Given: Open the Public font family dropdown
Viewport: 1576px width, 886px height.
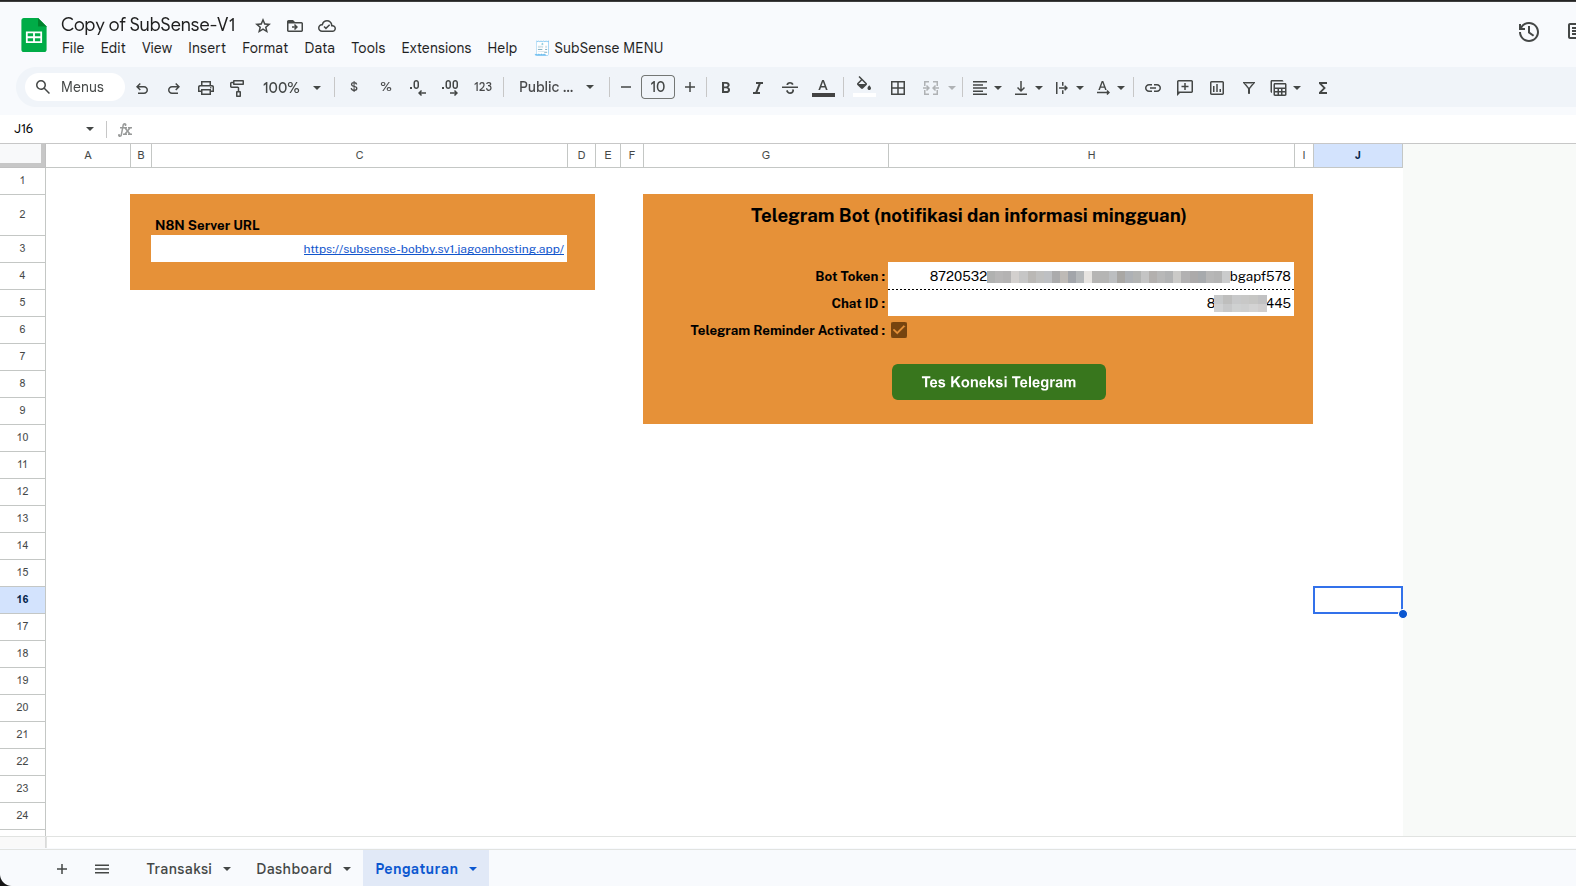Looking at the screenshot, I should [x=556, y=87].
